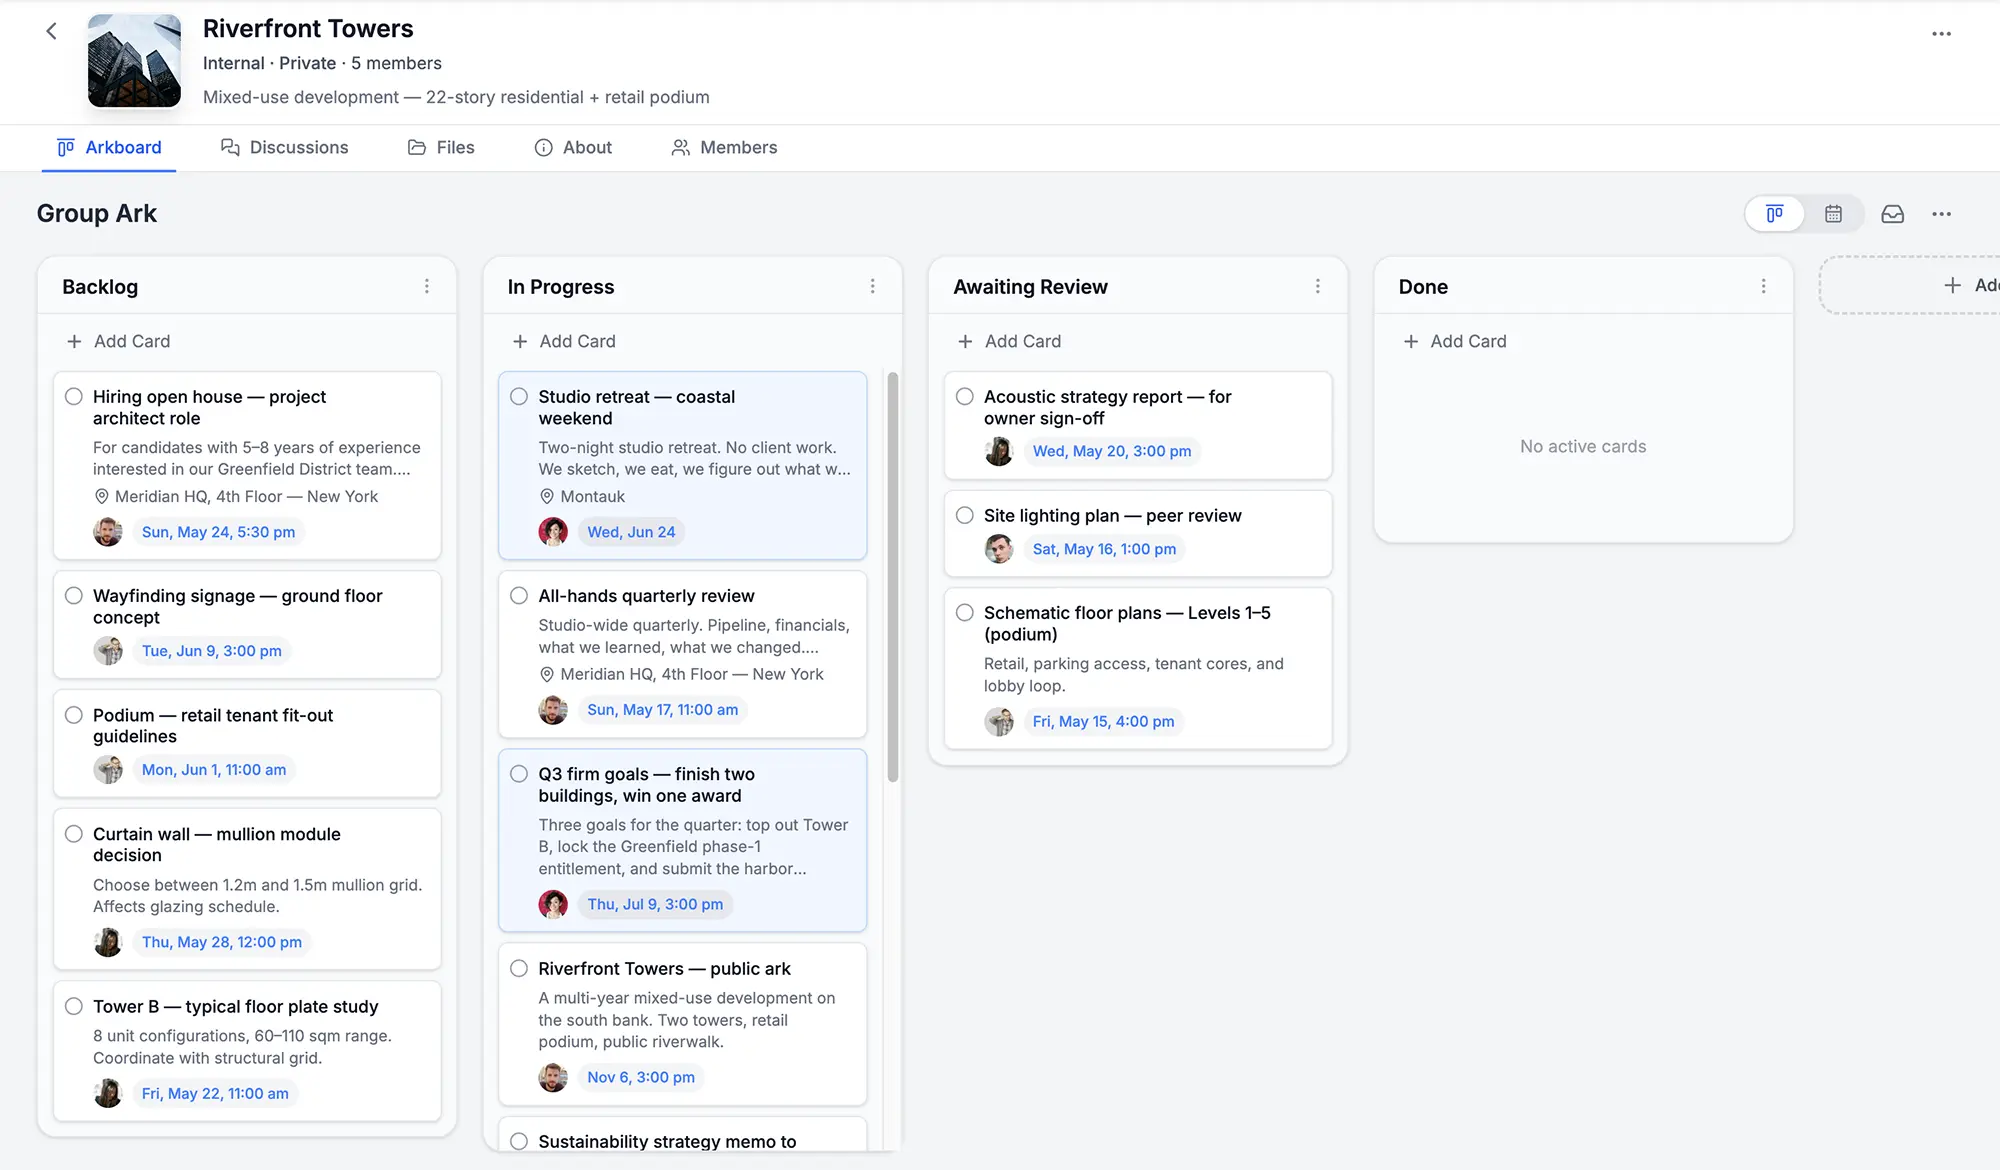The width and height of the screenshot is (2000, 1170).
Task: Switch to the calendar view icon
Action: (1833, 214)
